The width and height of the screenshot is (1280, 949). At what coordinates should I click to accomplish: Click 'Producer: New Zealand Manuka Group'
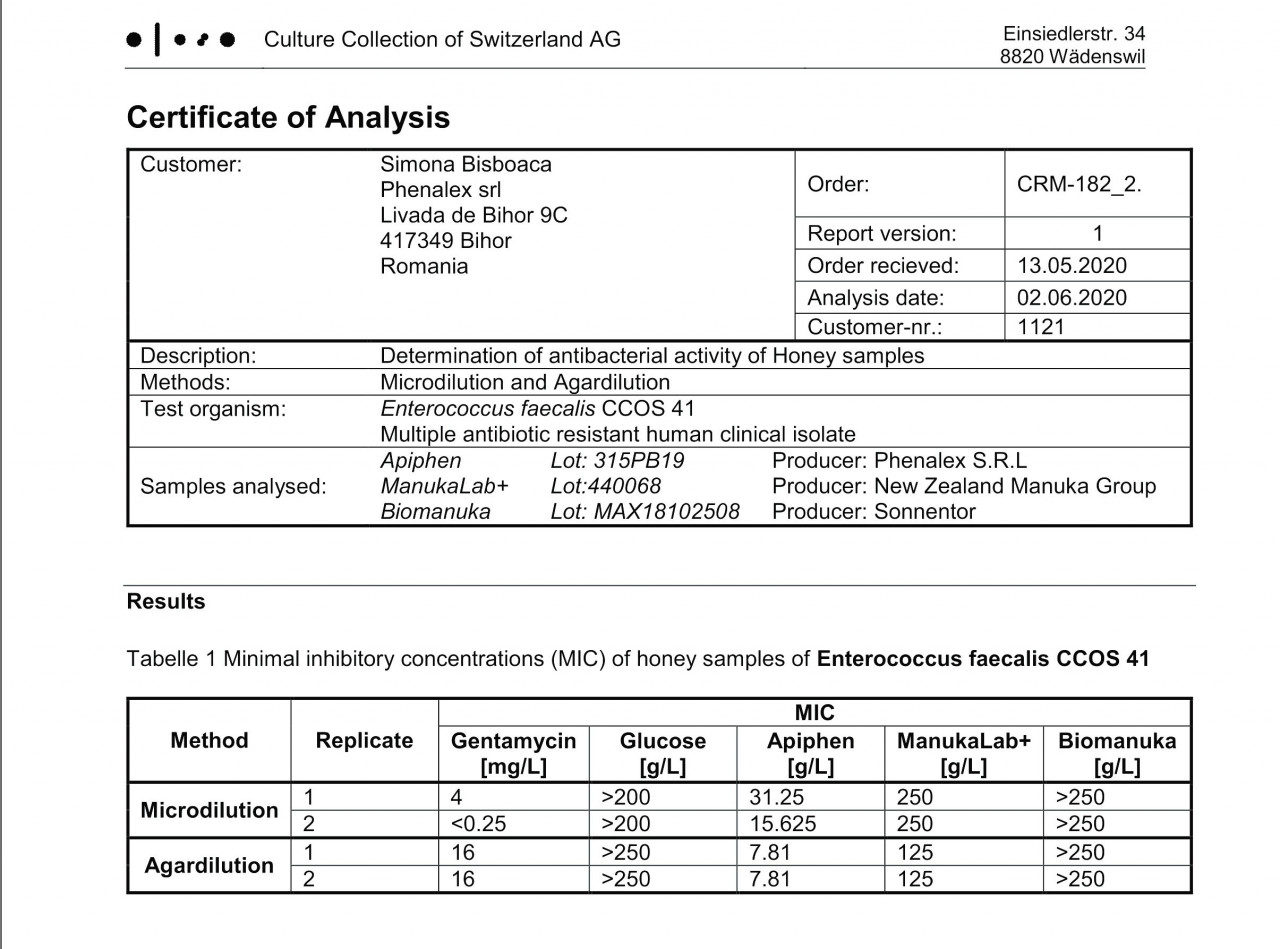click(x=964, y=487)
